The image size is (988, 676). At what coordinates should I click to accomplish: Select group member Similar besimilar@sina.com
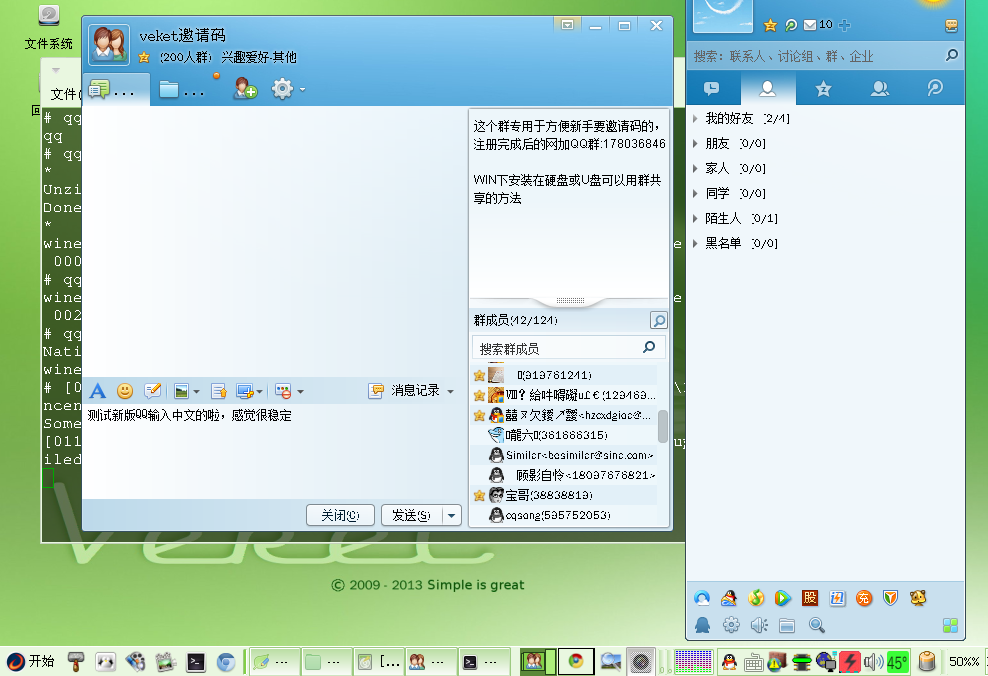click(564, 455)
